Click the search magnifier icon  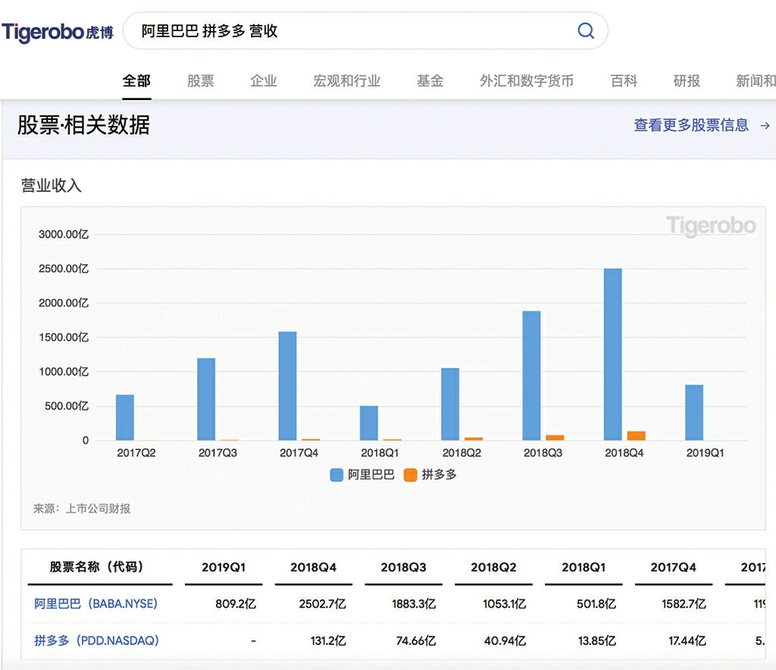tap(585, 31)
